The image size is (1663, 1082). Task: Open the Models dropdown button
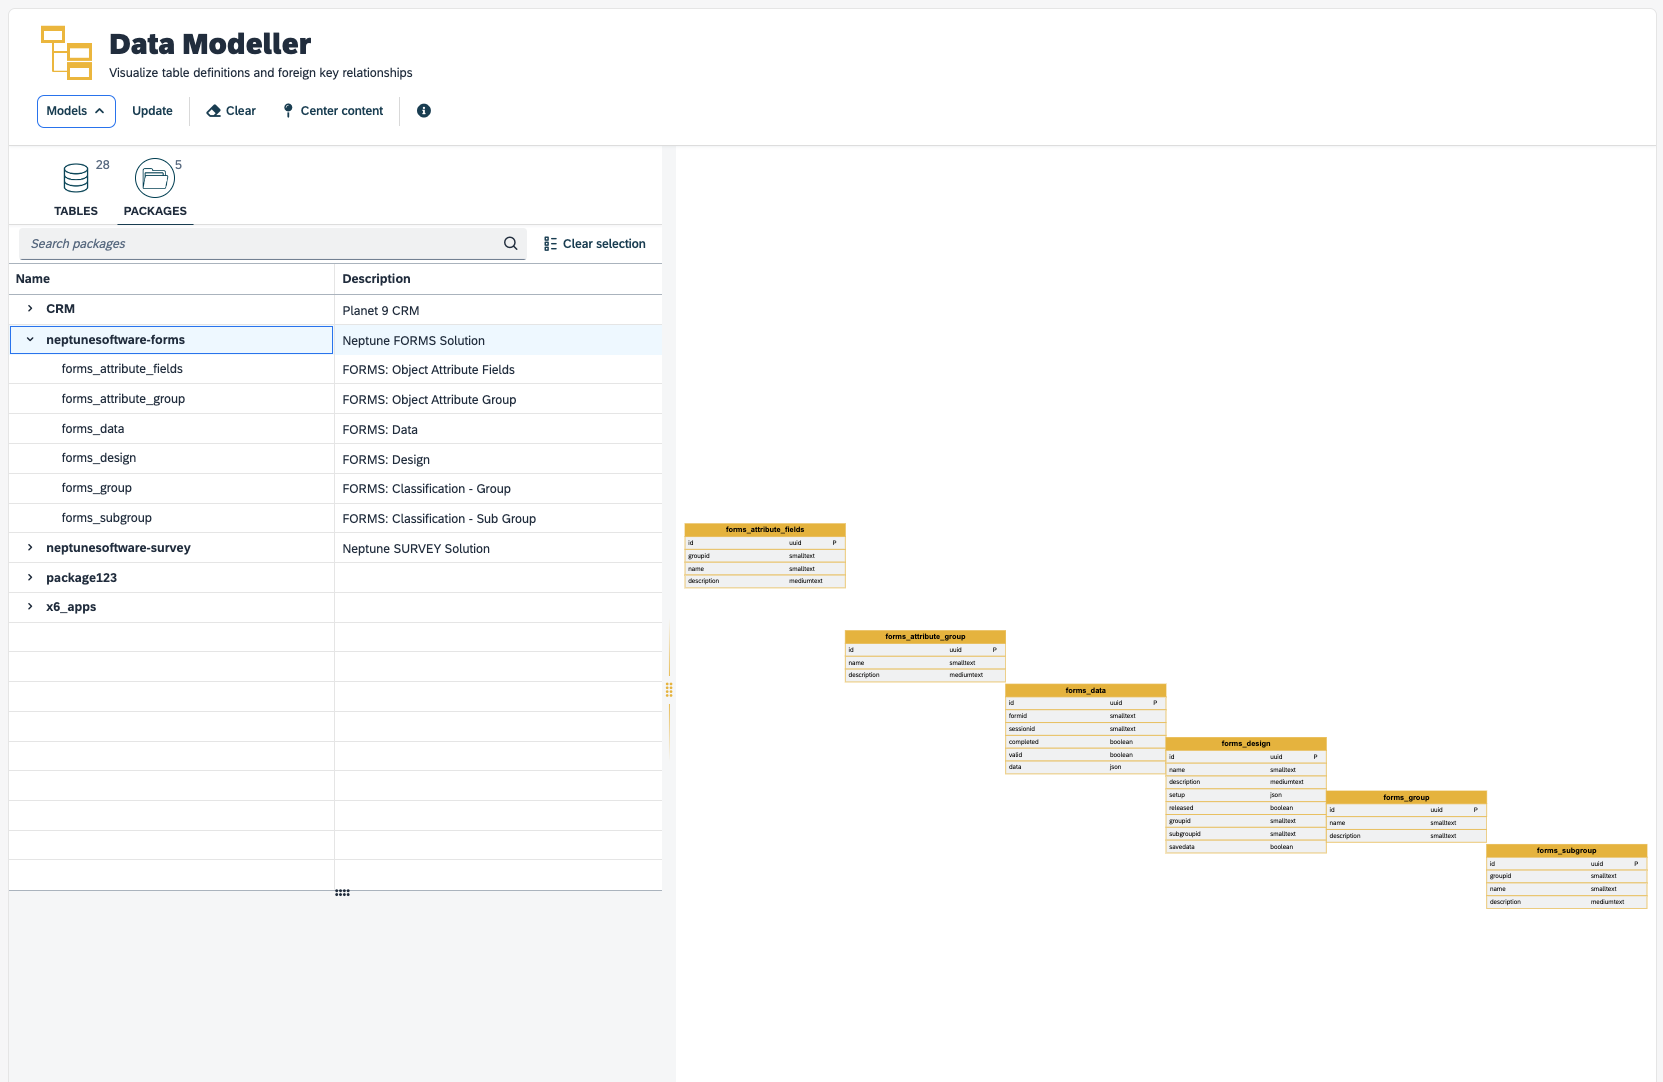pyautogui.click(x=76, y=111)
